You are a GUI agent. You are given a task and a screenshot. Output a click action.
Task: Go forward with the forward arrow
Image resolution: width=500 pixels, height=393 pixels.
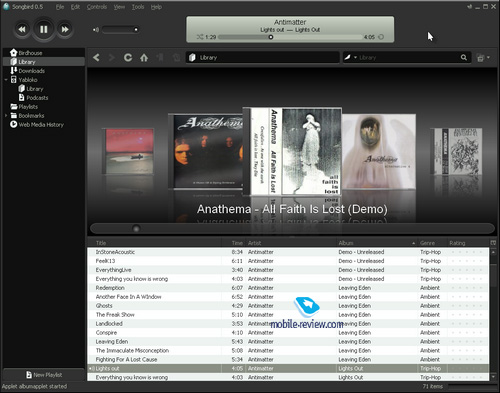[x=112, y=57]
